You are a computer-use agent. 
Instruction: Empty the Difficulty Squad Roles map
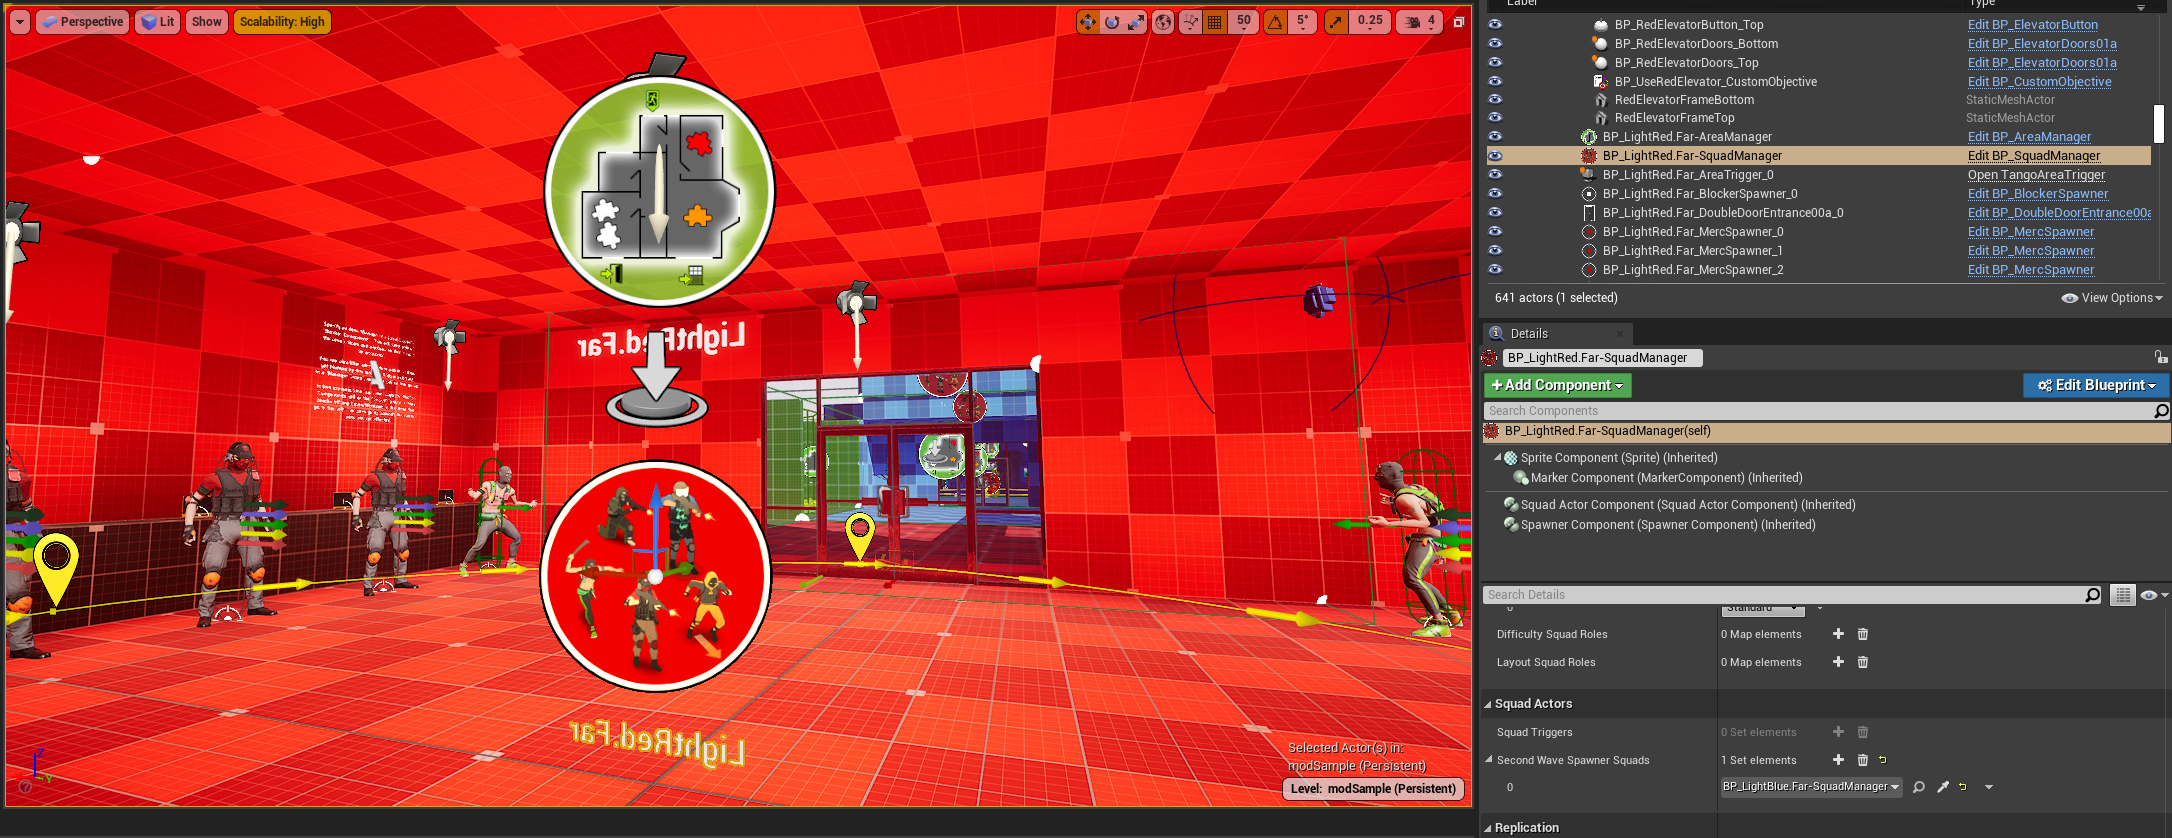click(1863, 634)
